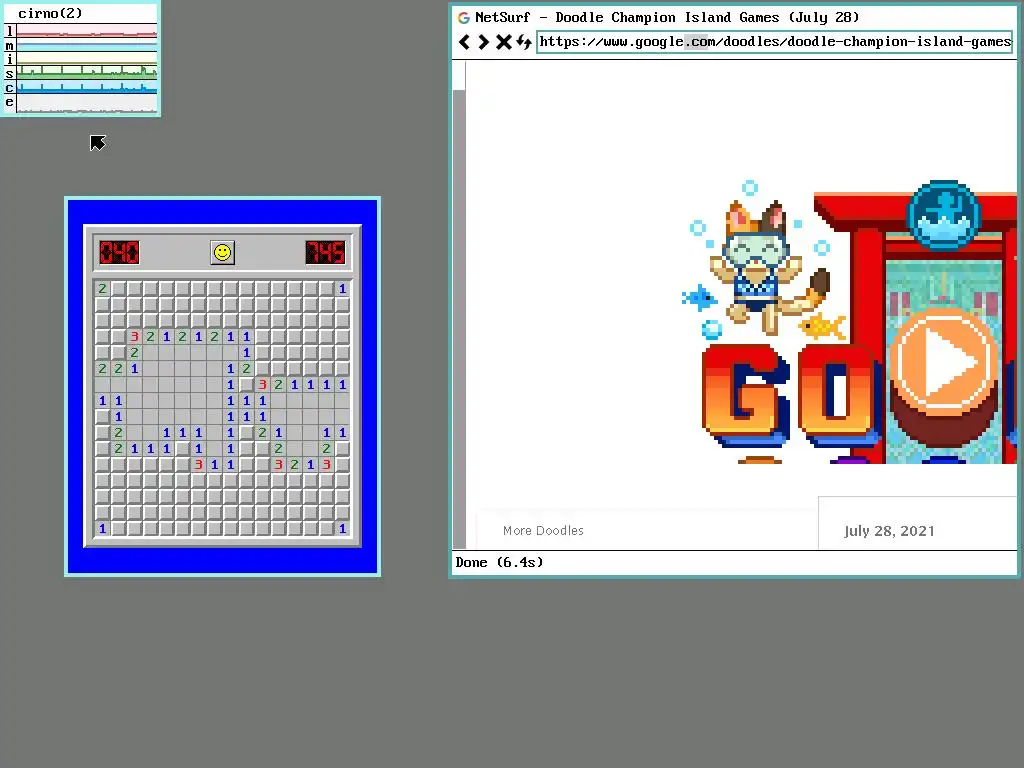Click the July 28, 2021 date label
The image size is (1024, 768).
(889, 531)
